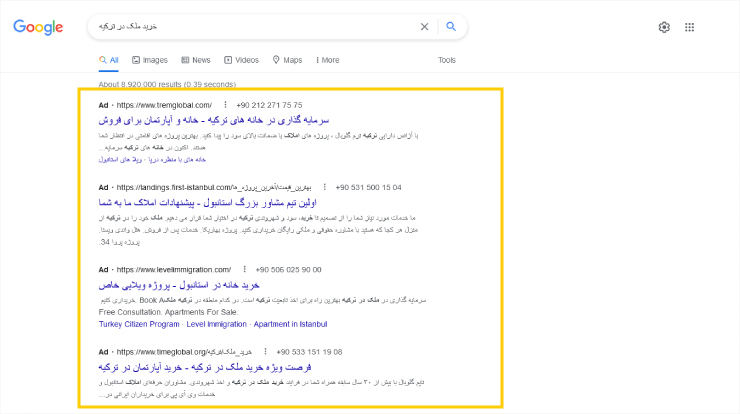Switch to the Images tab
The width and height of the screenshot is (740, 414).
[x=149, y=60]
